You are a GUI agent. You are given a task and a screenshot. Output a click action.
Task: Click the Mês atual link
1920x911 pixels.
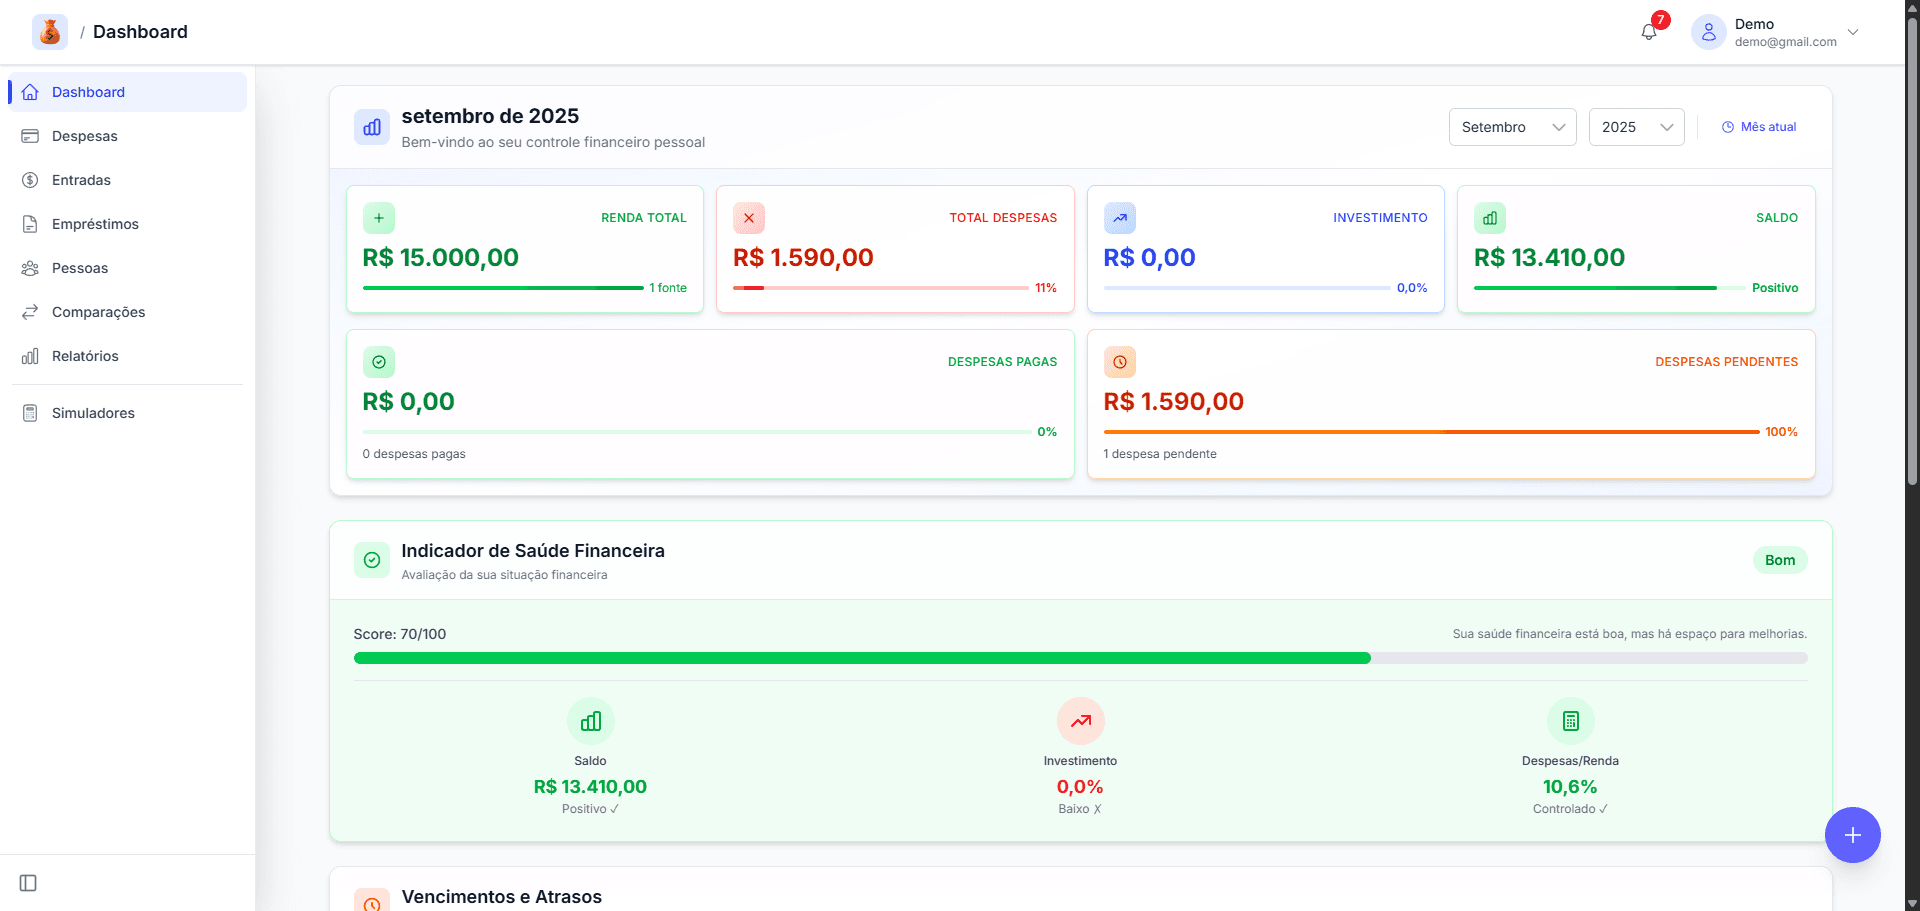click(1759, 127)
